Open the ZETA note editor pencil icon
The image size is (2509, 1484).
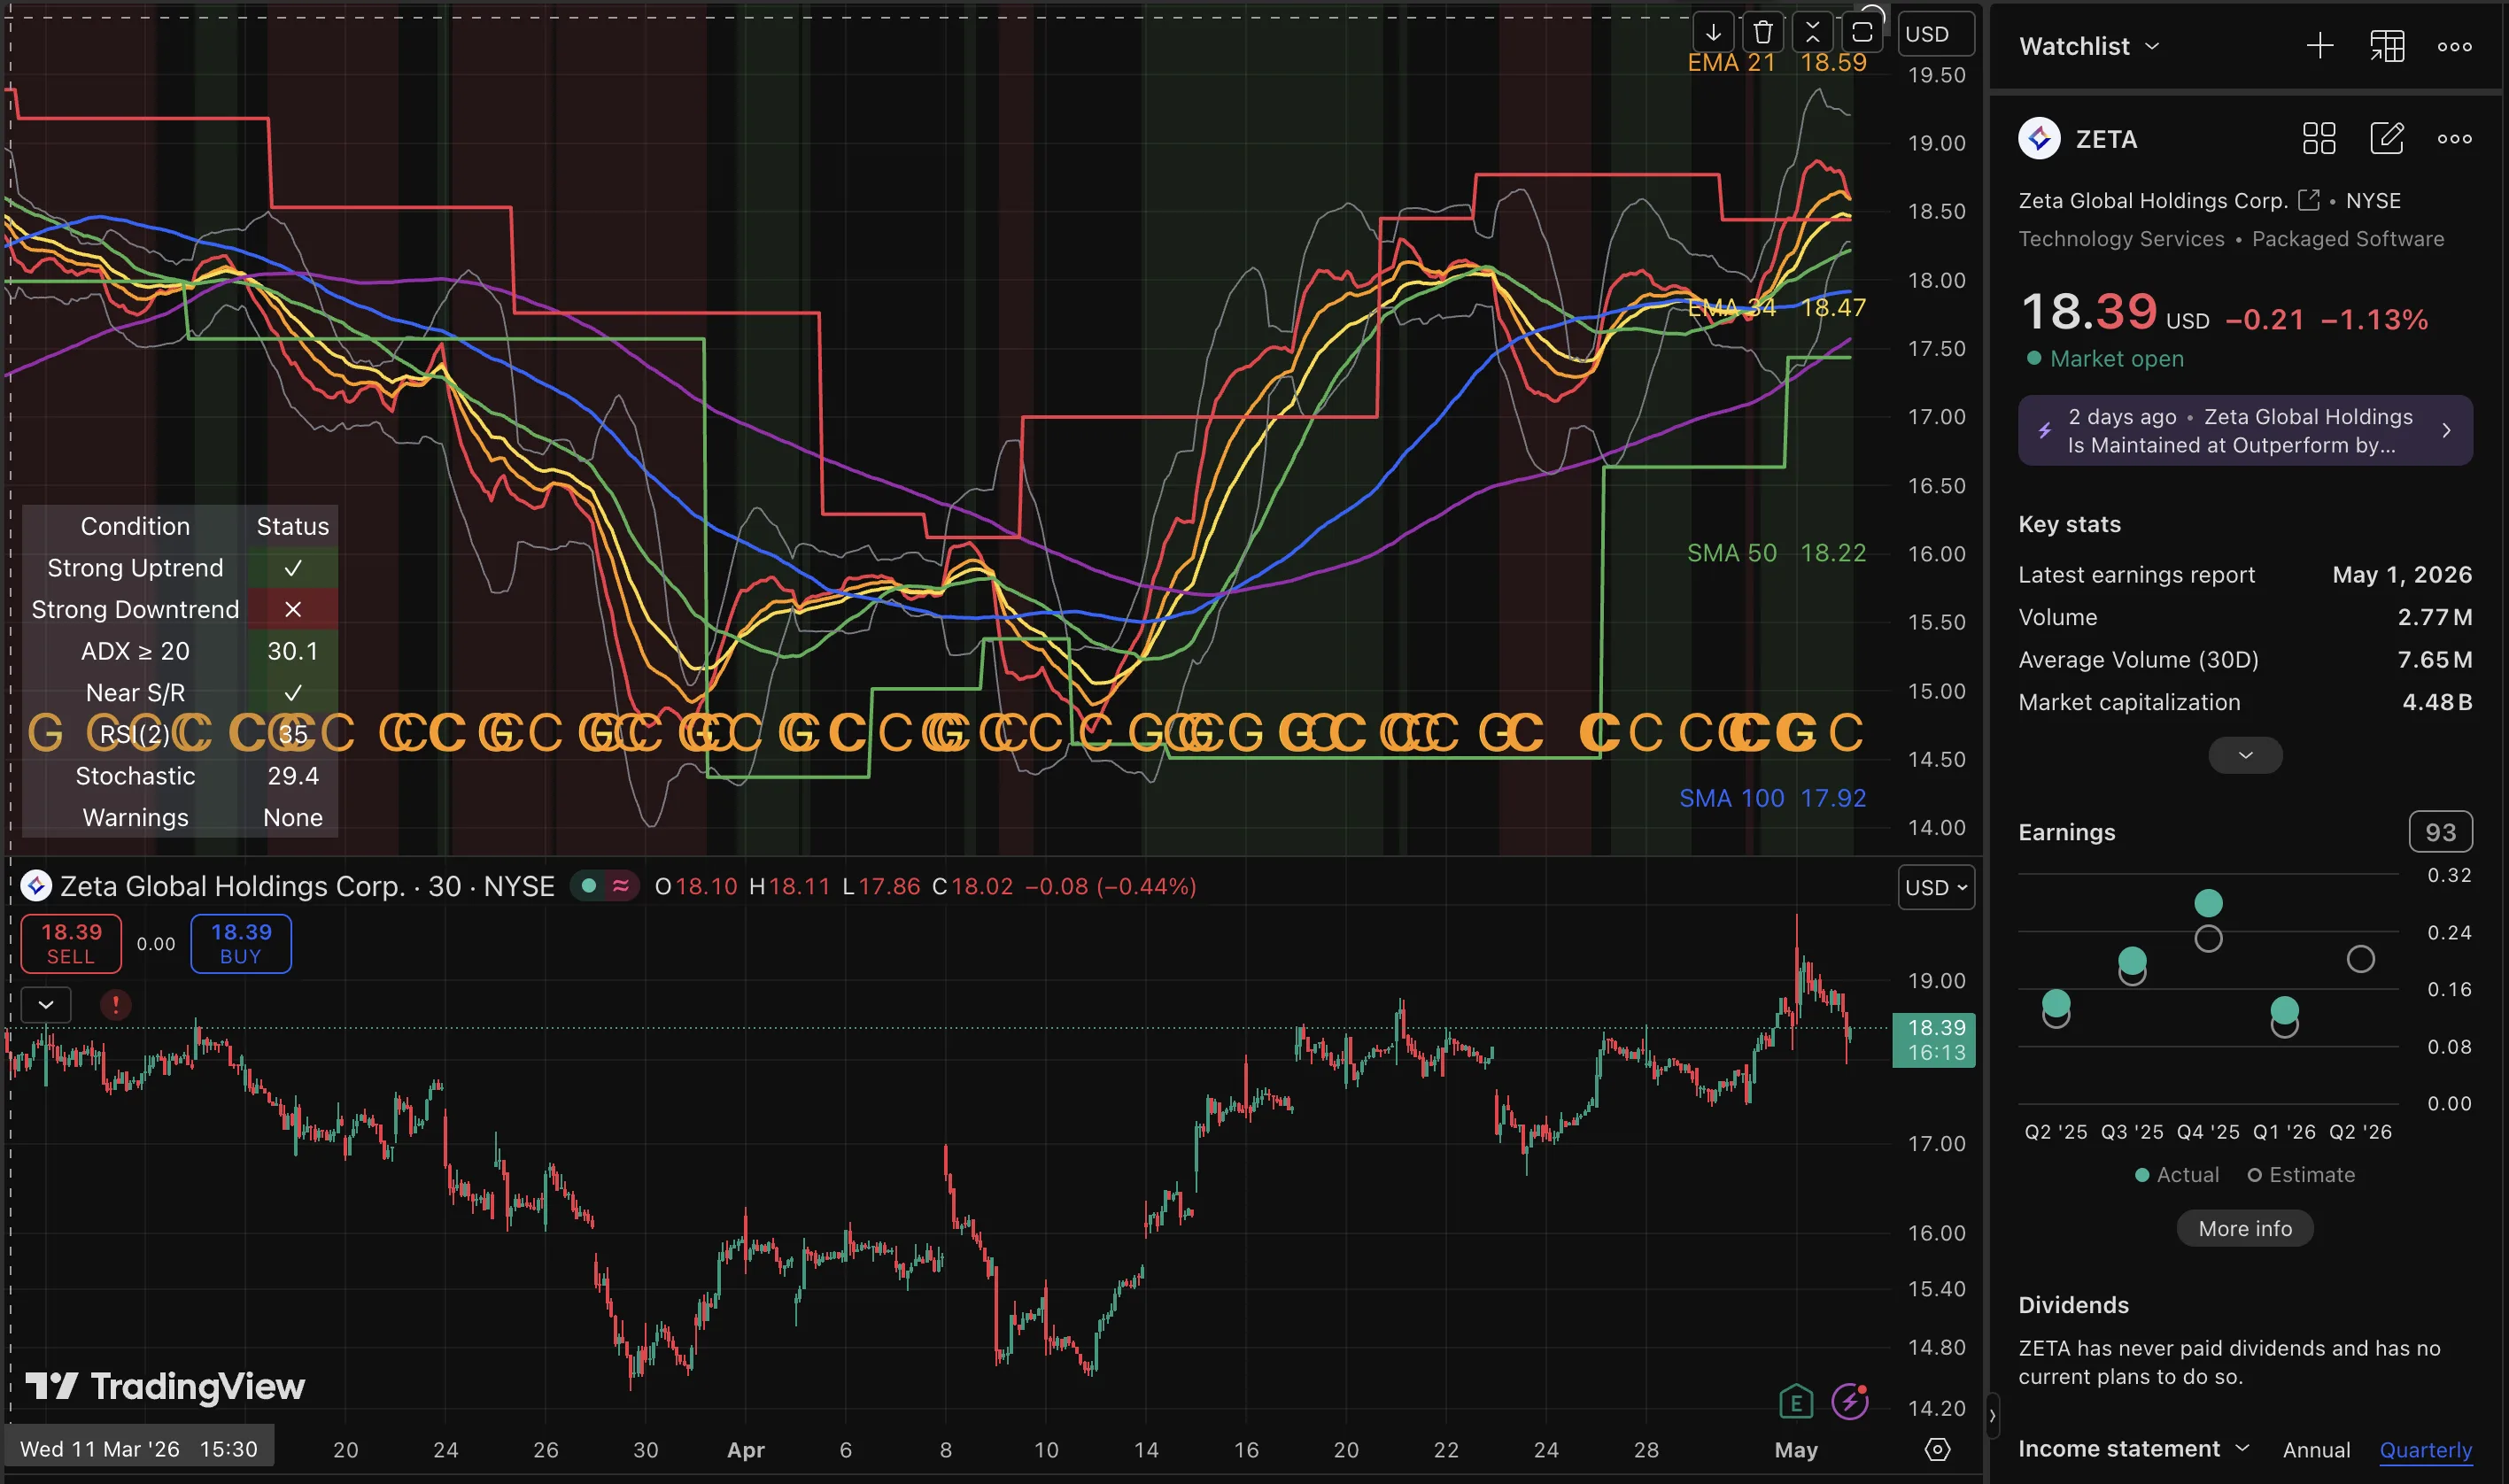click(x=2387, y=138)
